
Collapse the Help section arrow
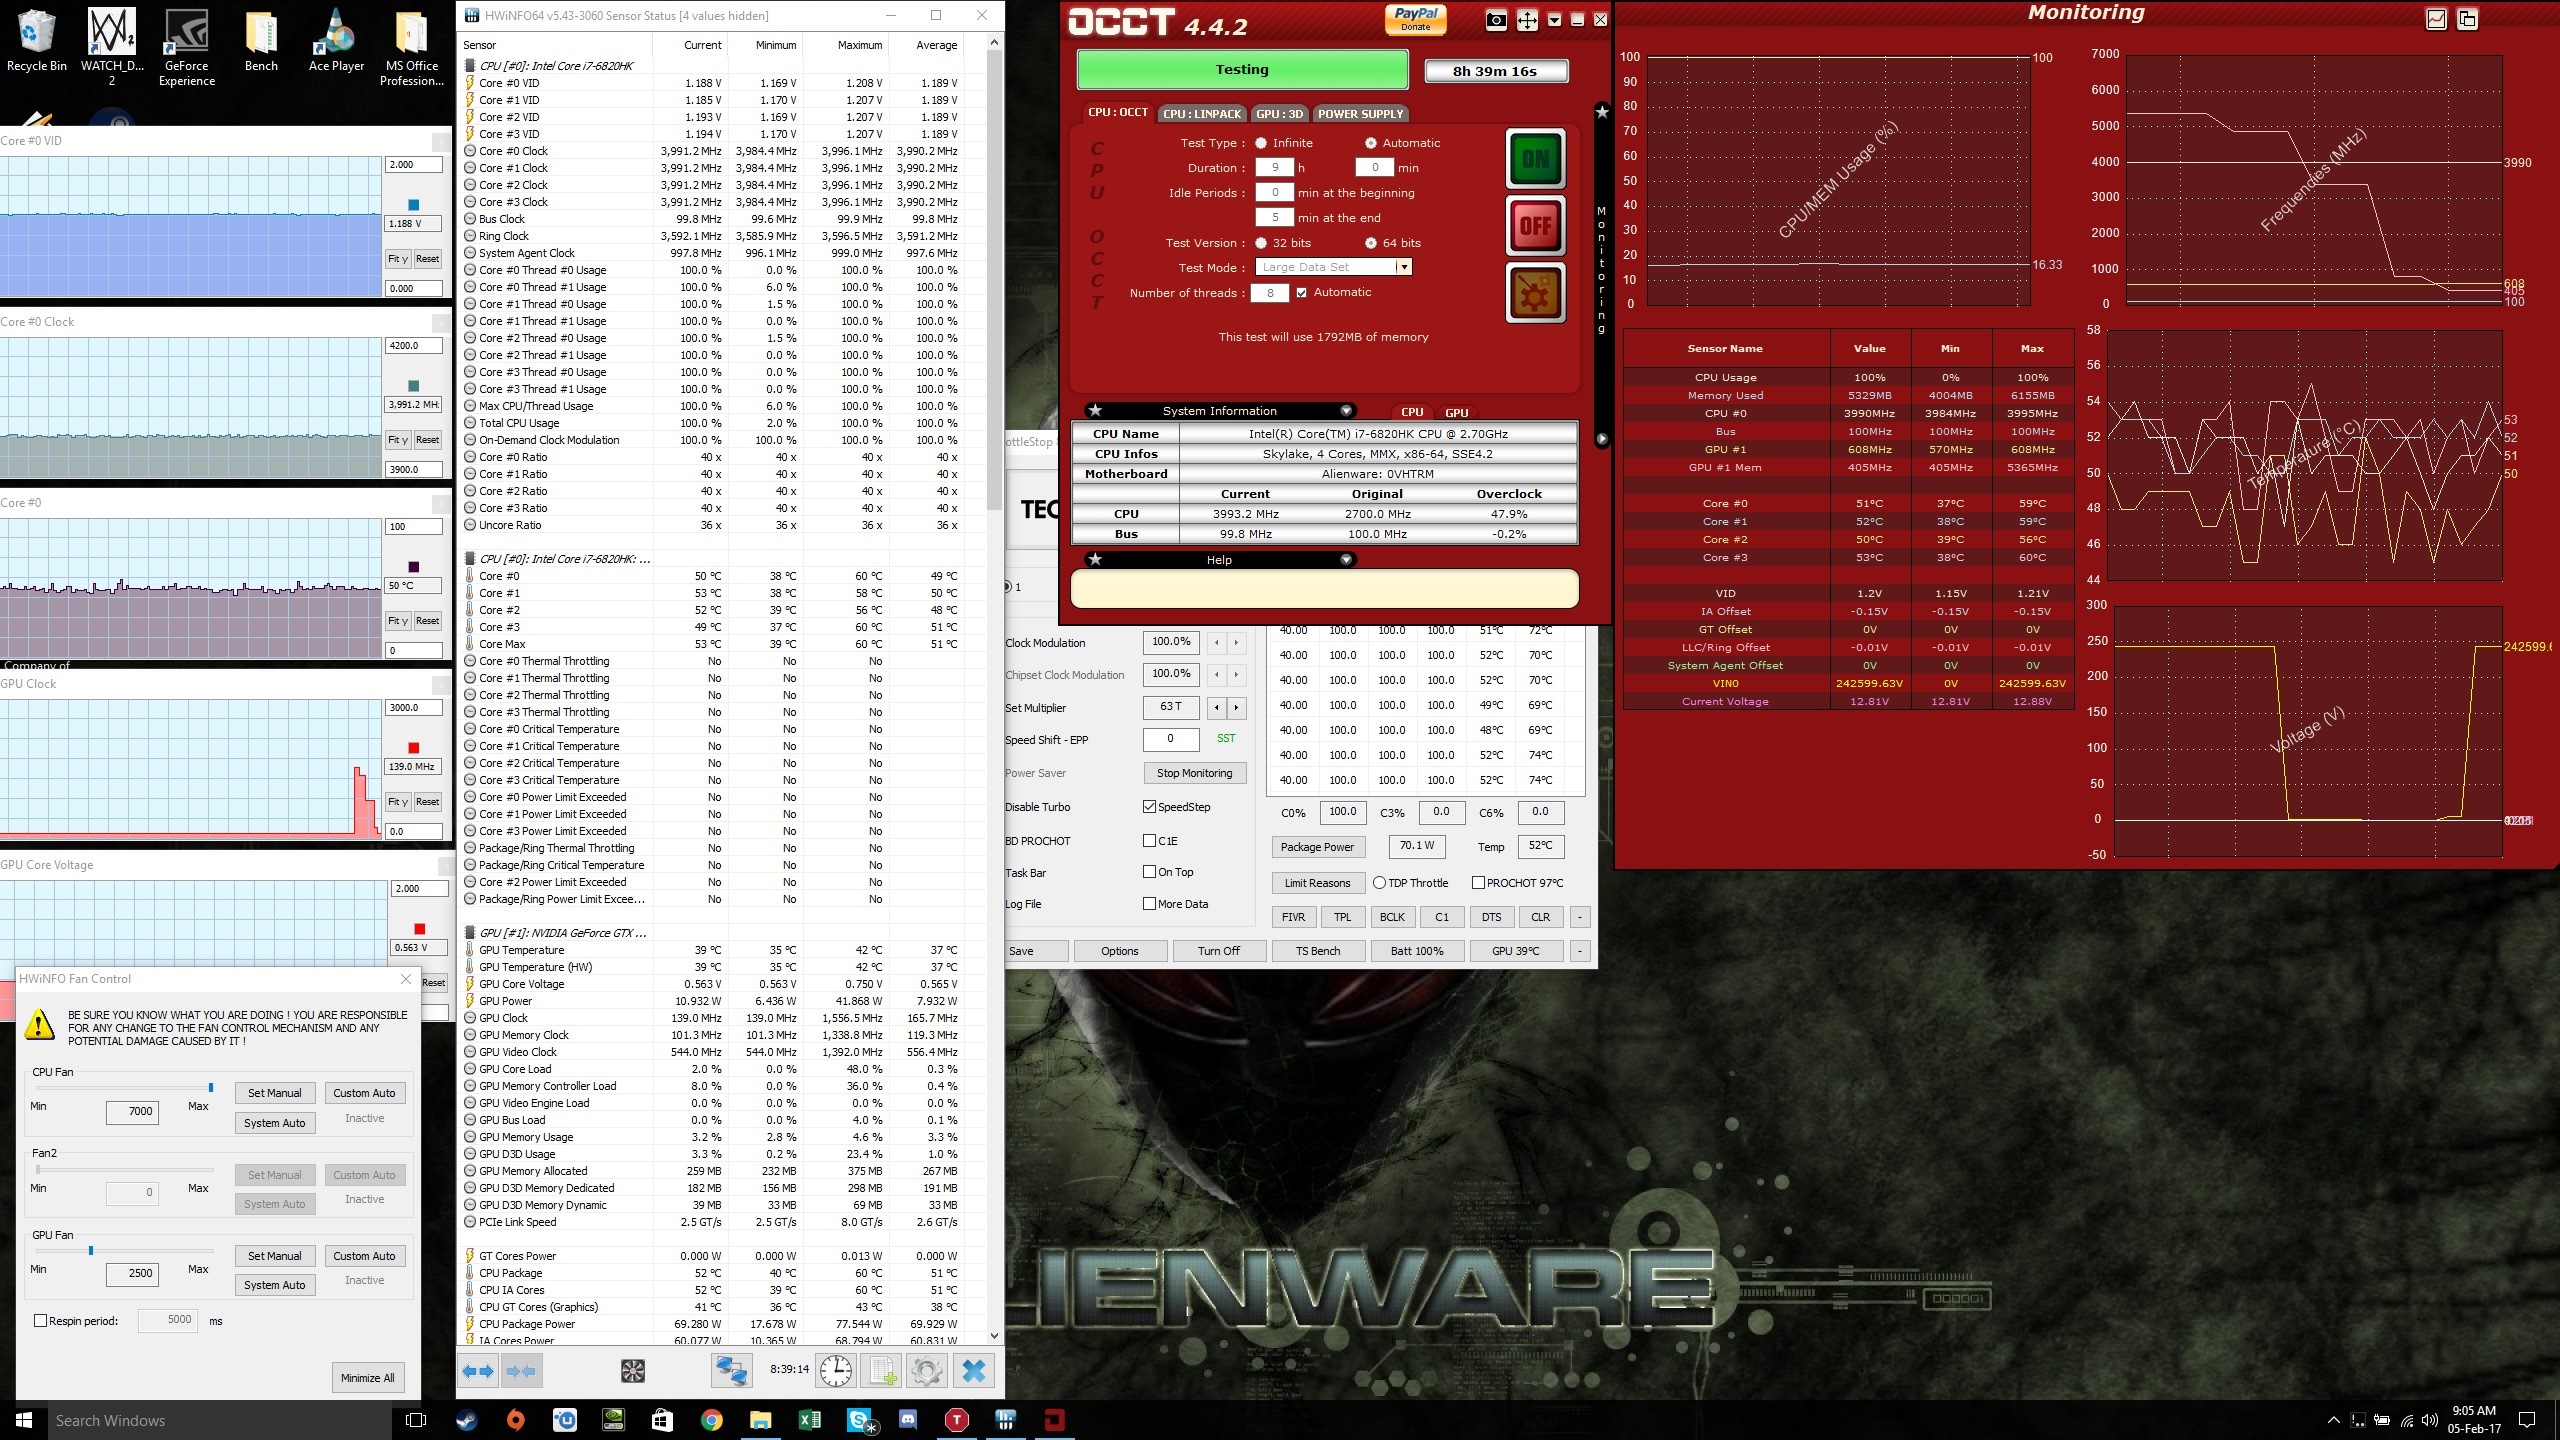tap(1346, 560)
